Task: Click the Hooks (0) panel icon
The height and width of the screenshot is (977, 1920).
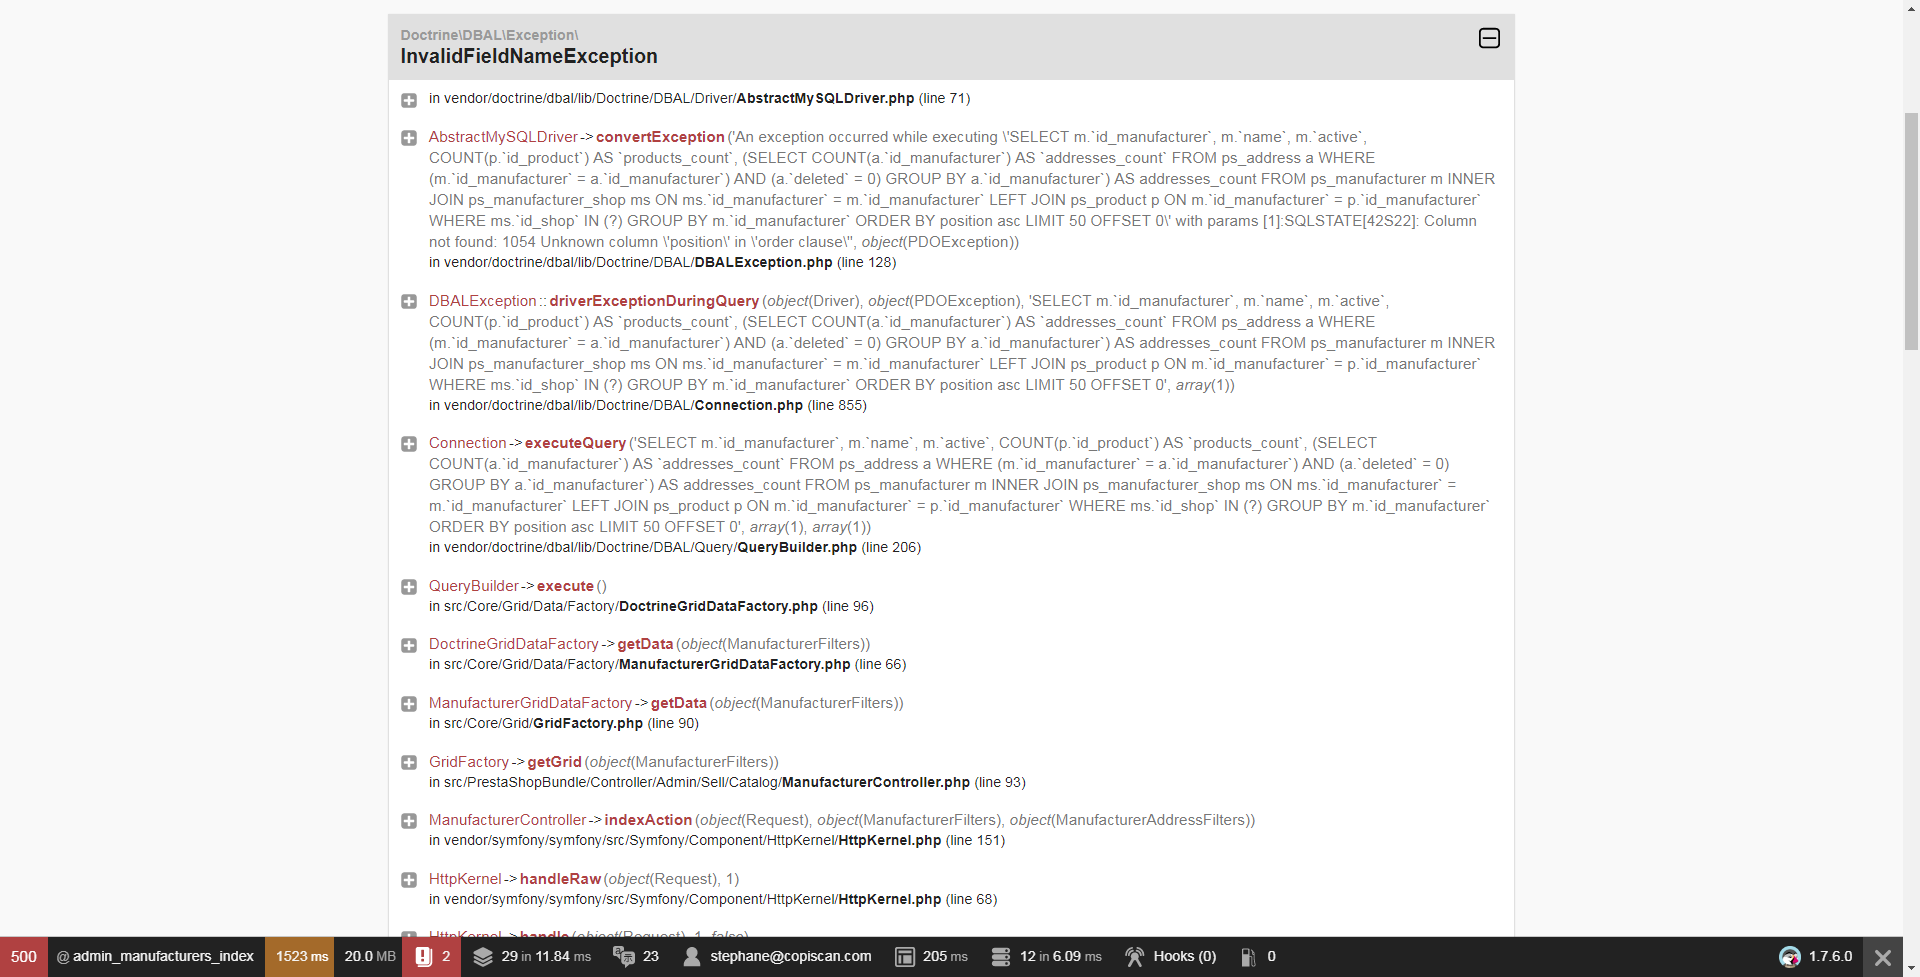Action: pos(1170,956)
